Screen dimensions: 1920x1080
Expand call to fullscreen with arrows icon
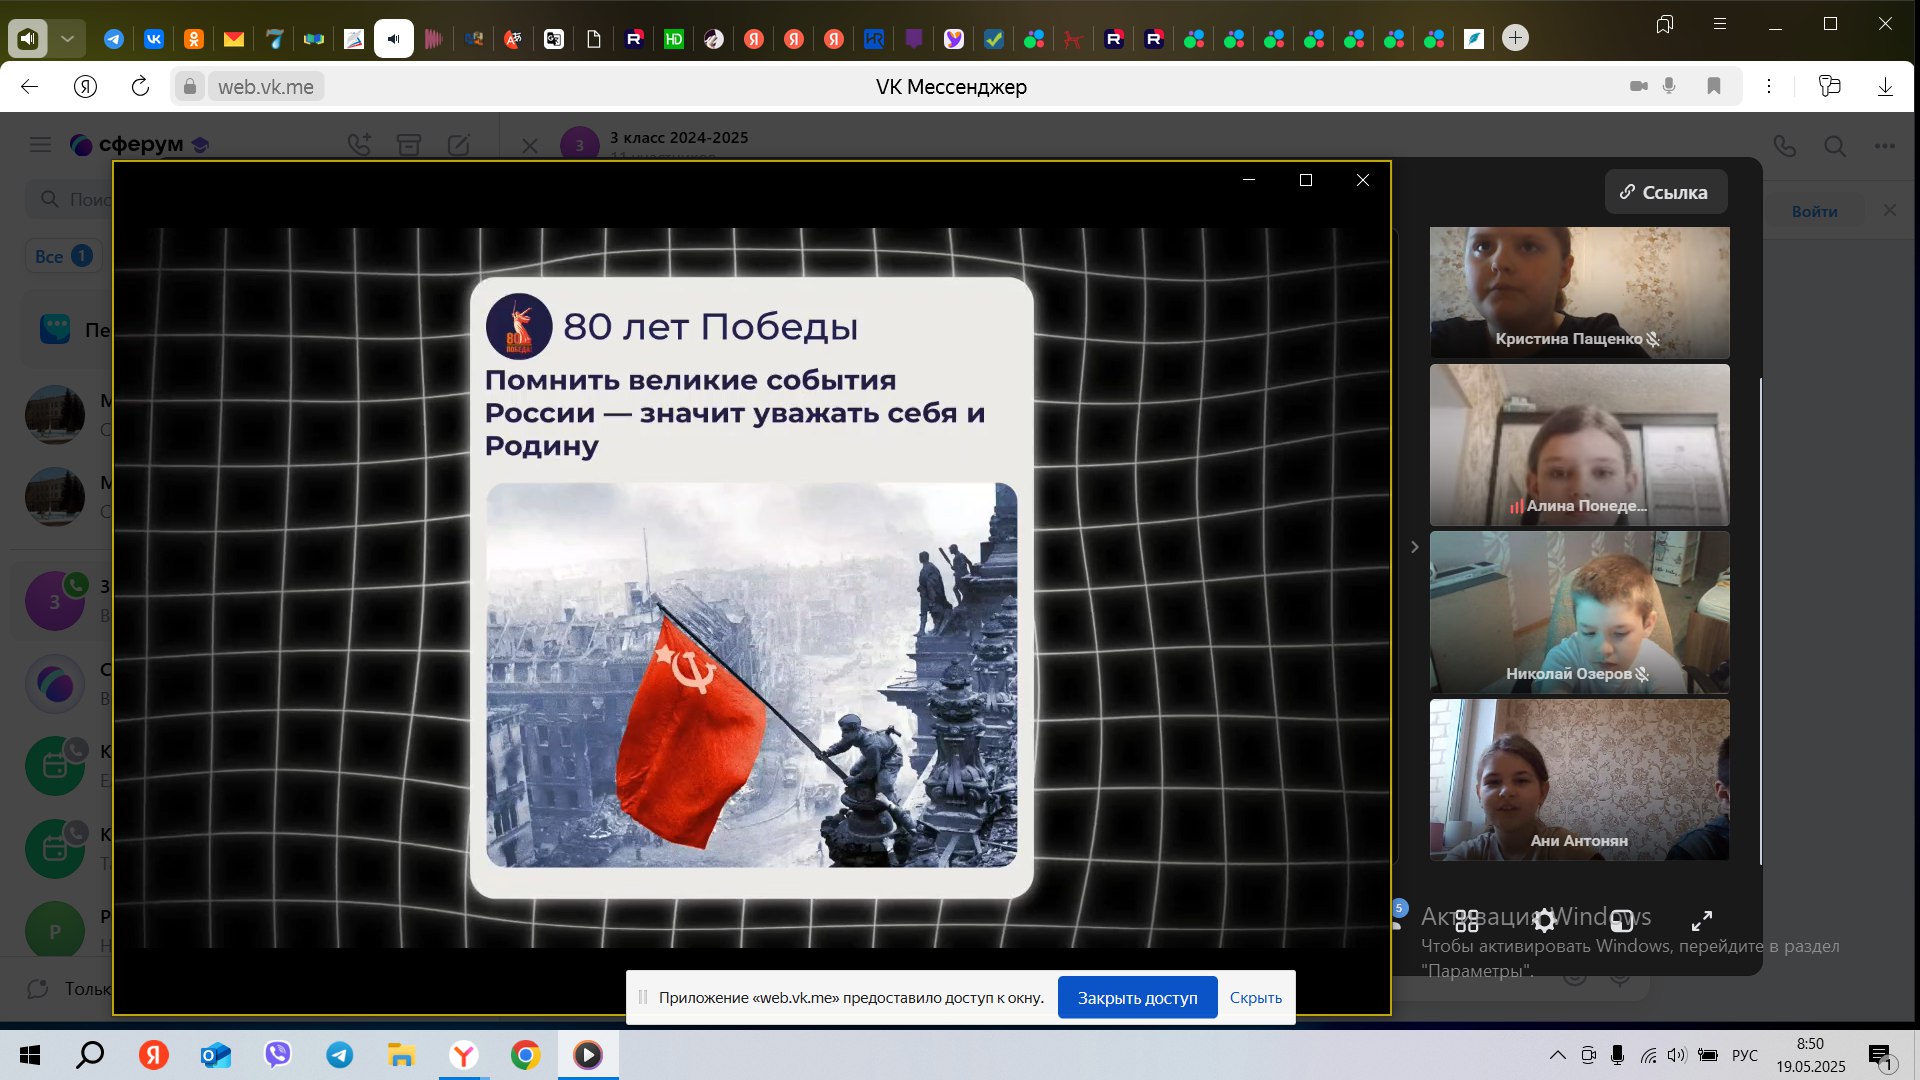(1701, 920)
